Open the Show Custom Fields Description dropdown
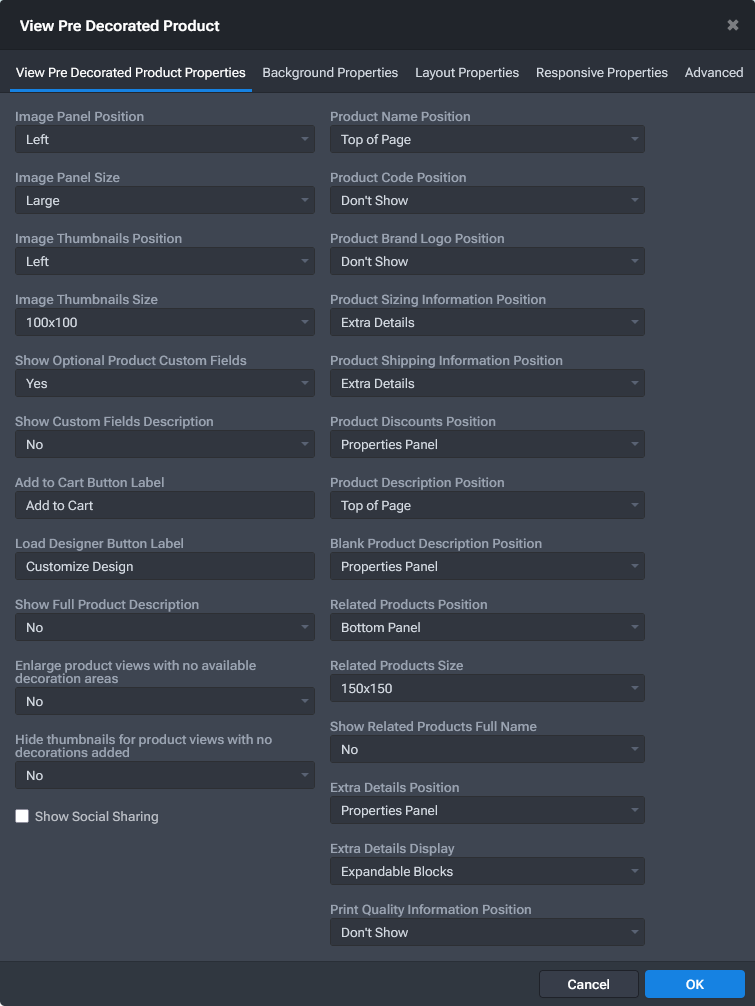The height and width of the screenshot is (1006, 755). pyautogui.click(x=164, y=444)
